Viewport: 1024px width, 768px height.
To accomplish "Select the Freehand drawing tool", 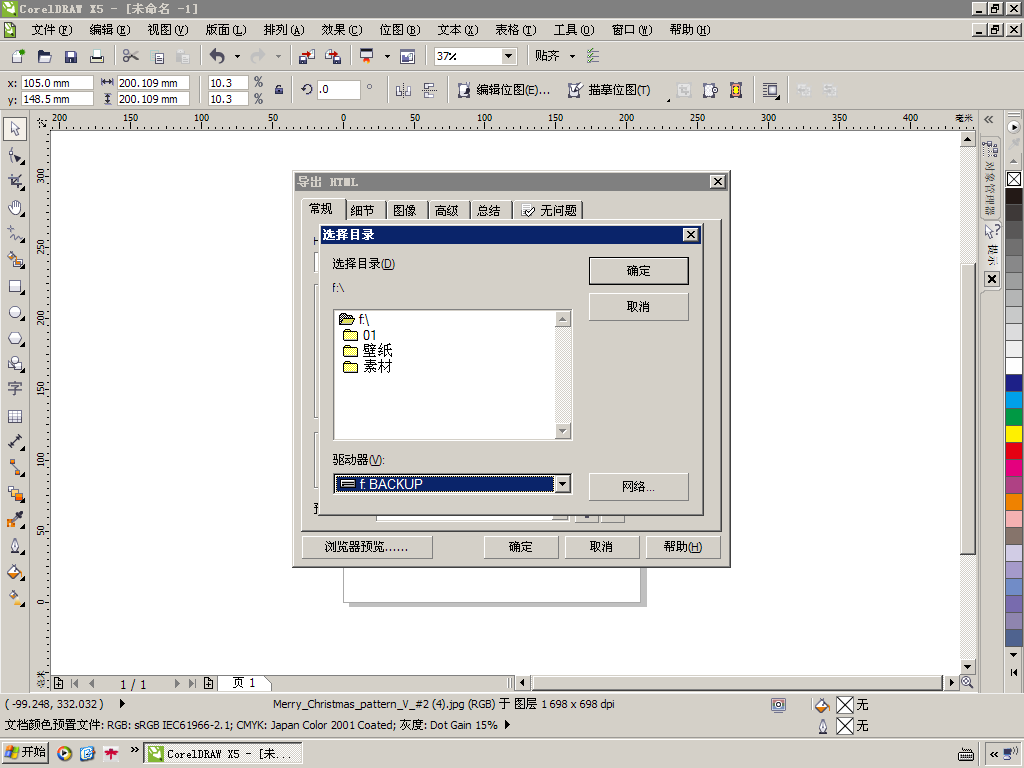I will click(x=15, y=234).
